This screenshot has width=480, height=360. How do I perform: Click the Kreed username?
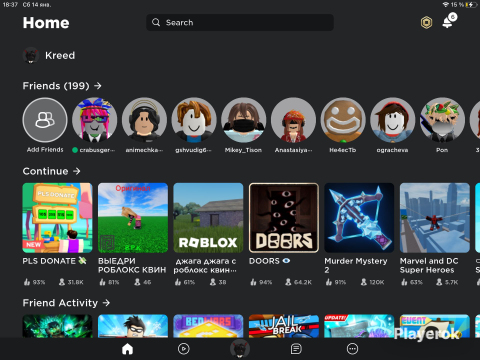pos(60,55)
